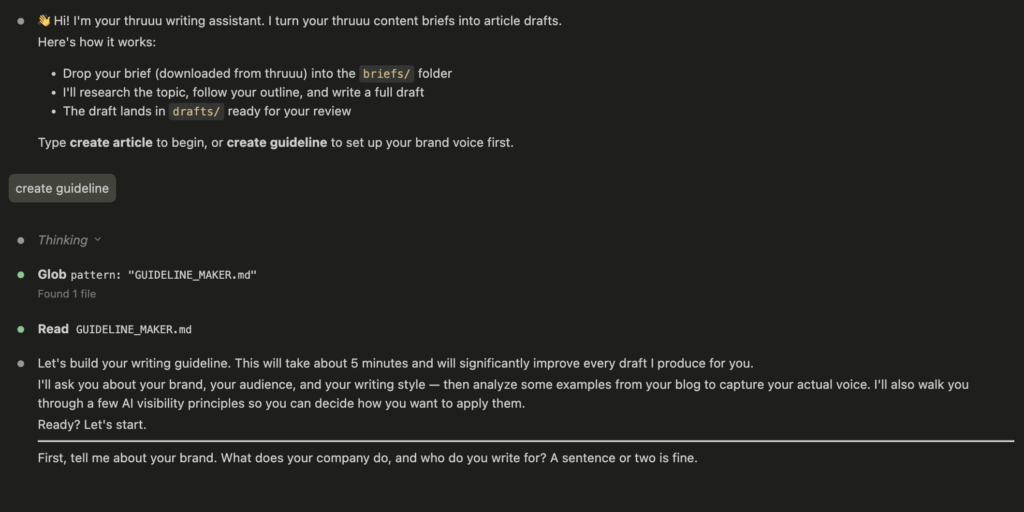Click the gray dot beside the greeting message
The image size is (1024, 512).
(21, 20)
